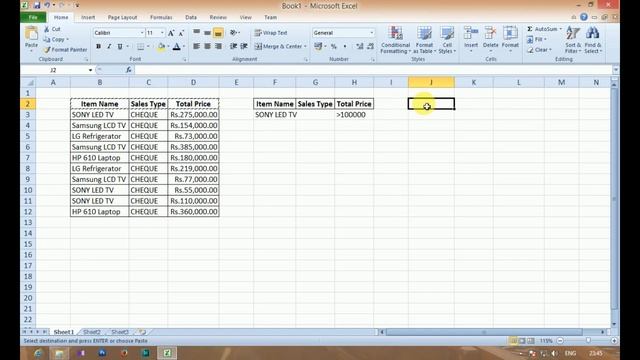Switch to the Data tab
The width and height of the screenshot is (640, 360).
pyautogui.click(x=191, y=18)
